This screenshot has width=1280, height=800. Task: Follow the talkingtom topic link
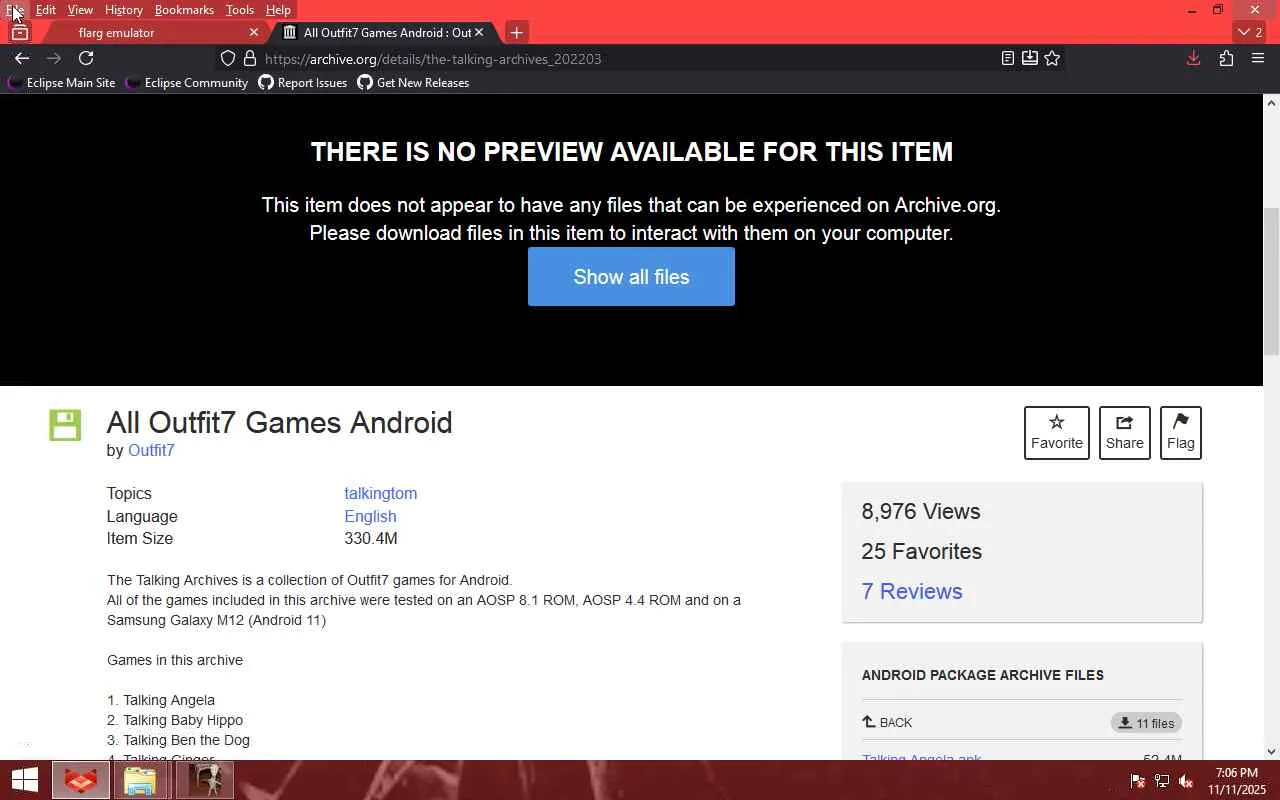click(380, 493)
